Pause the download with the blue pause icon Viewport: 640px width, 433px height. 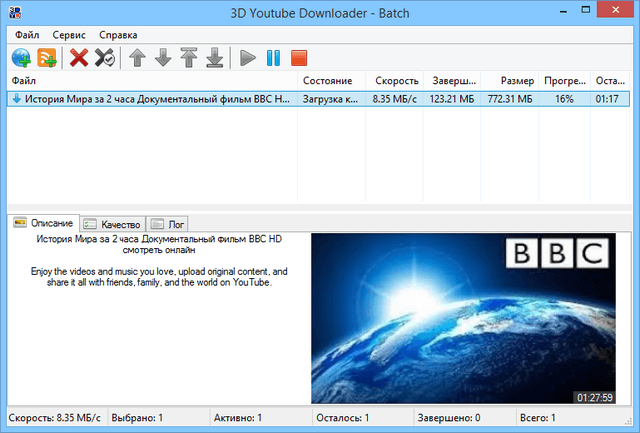pos(273,58)
